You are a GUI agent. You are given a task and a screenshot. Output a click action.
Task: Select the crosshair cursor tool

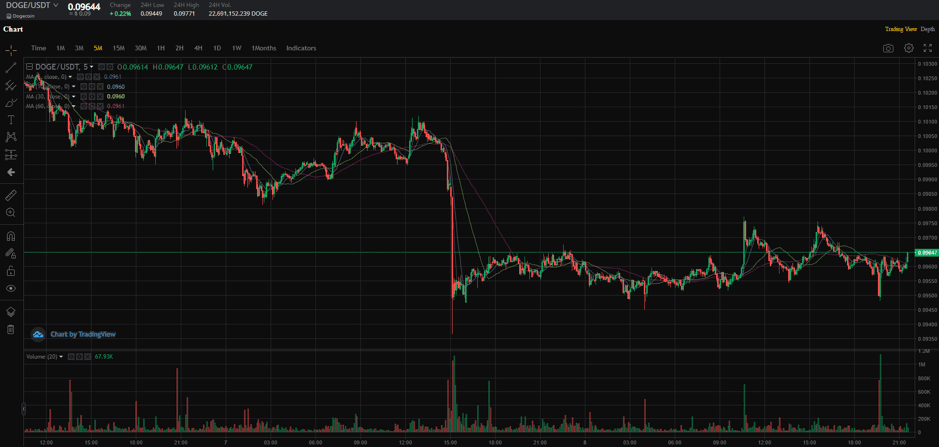11,50
